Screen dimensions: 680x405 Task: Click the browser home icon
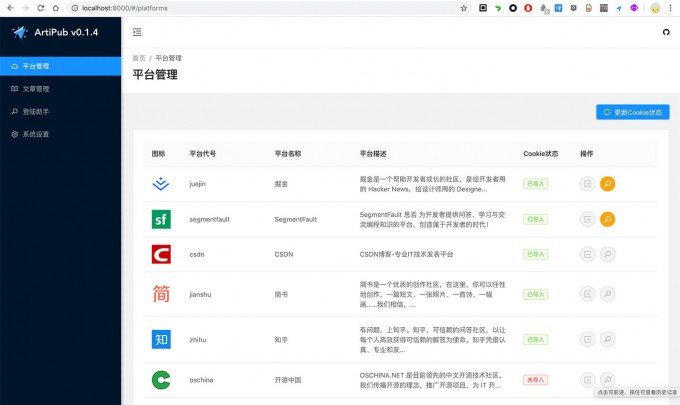point(56,8)
